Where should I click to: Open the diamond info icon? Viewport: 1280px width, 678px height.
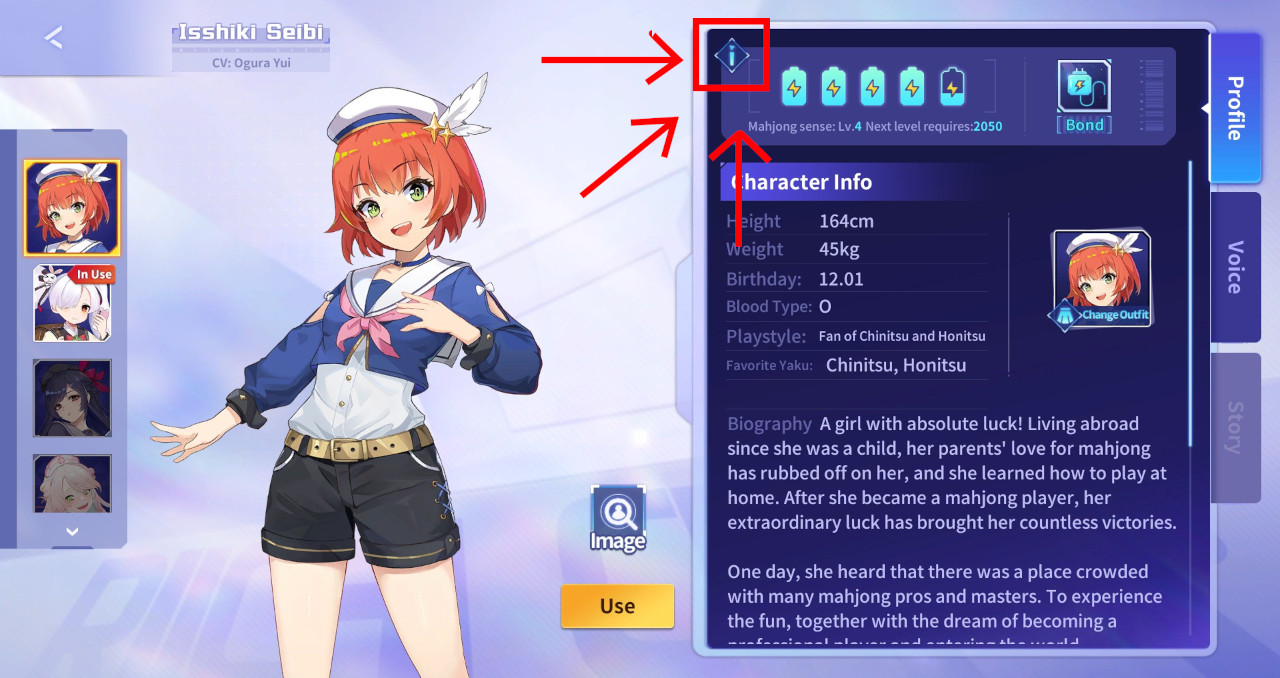732,56
